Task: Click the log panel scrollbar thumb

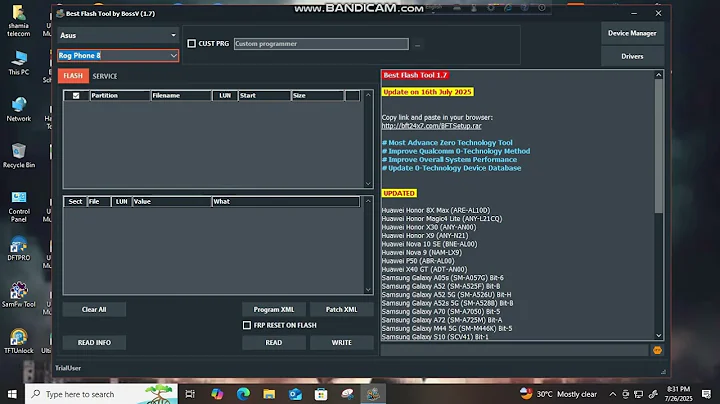Action: click(658, 146)
